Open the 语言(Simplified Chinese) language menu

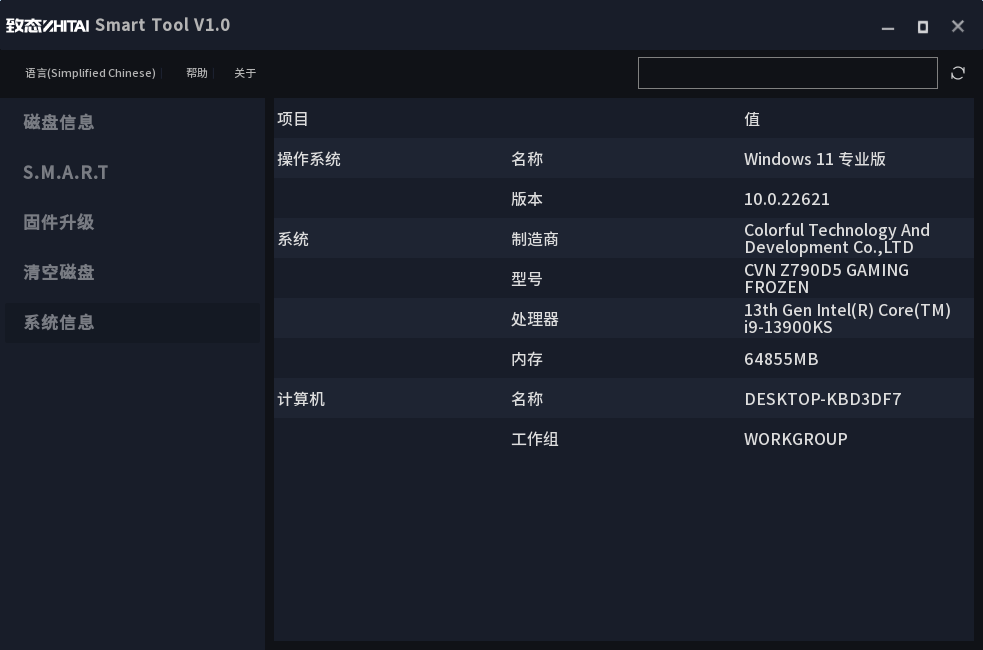tap(90, 73)
